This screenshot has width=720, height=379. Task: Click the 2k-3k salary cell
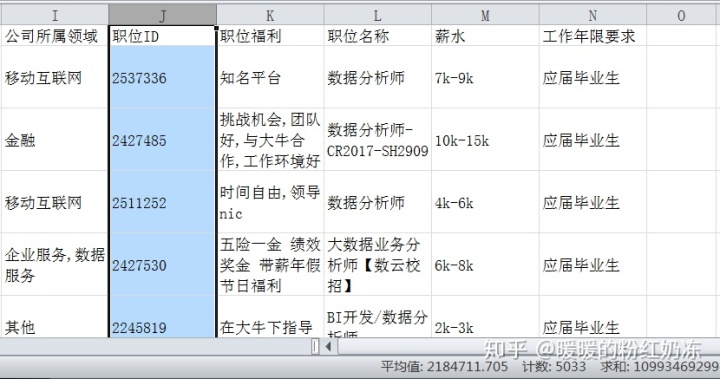(x=485, y=317)
